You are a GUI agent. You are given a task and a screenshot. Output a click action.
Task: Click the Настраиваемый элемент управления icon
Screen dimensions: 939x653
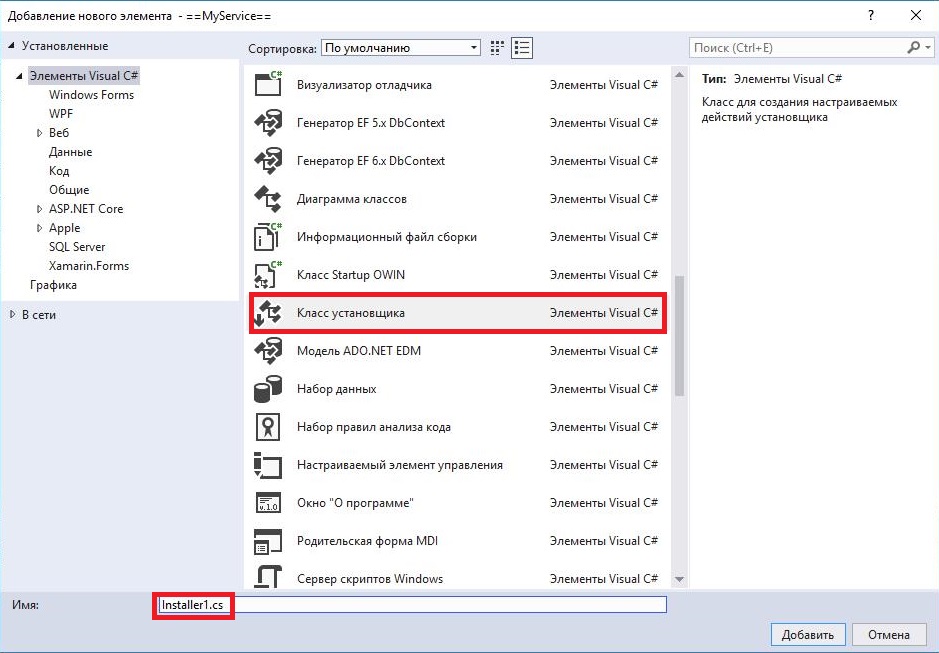point(268,465)
